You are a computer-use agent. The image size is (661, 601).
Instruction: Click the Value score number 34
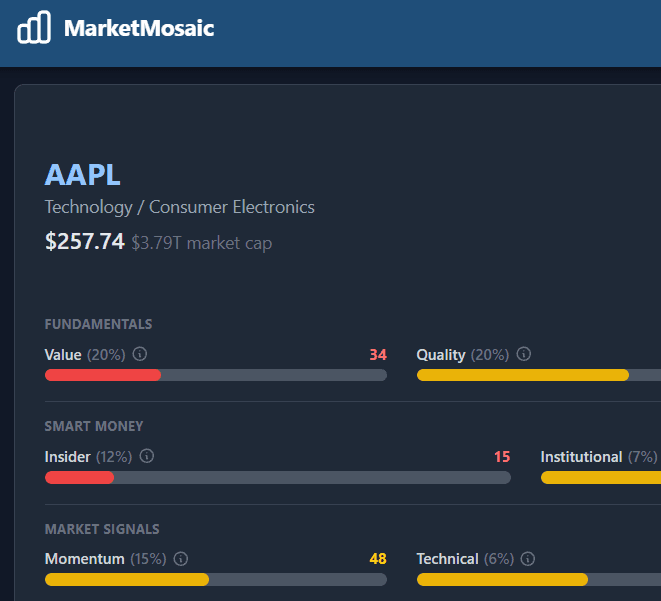click(x=378, y=354)
